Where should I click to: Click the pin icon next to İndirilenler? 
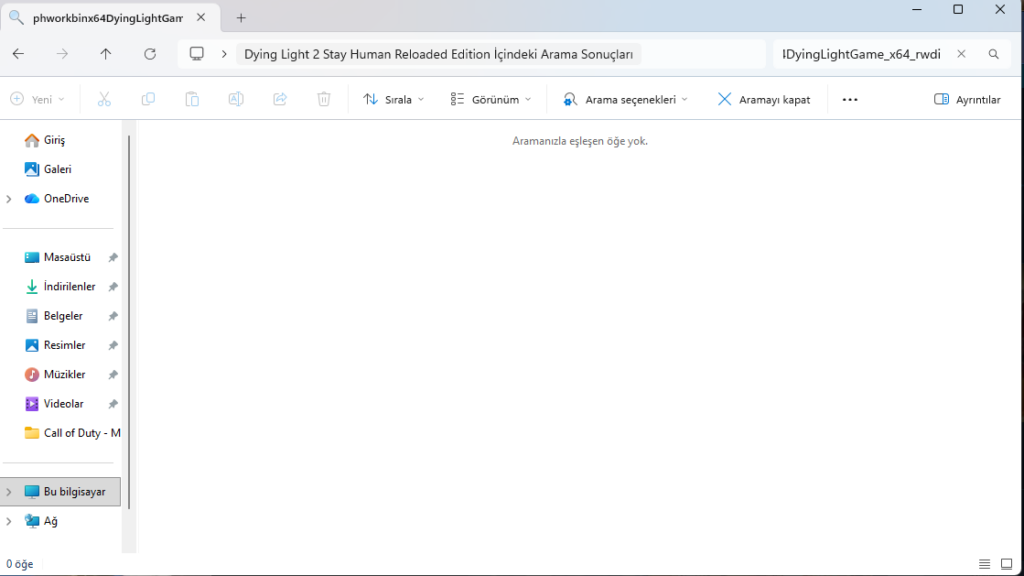pyautogui.click(x=113, y=287)
